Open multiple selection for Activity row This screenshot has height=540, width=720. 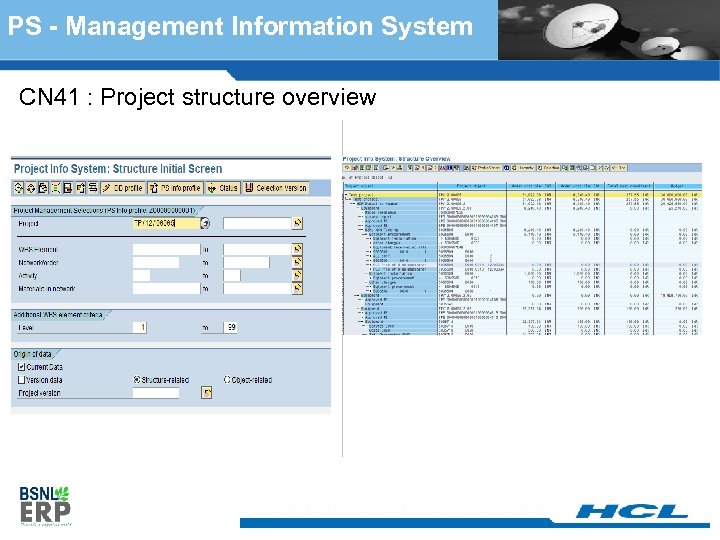(298, 275)
